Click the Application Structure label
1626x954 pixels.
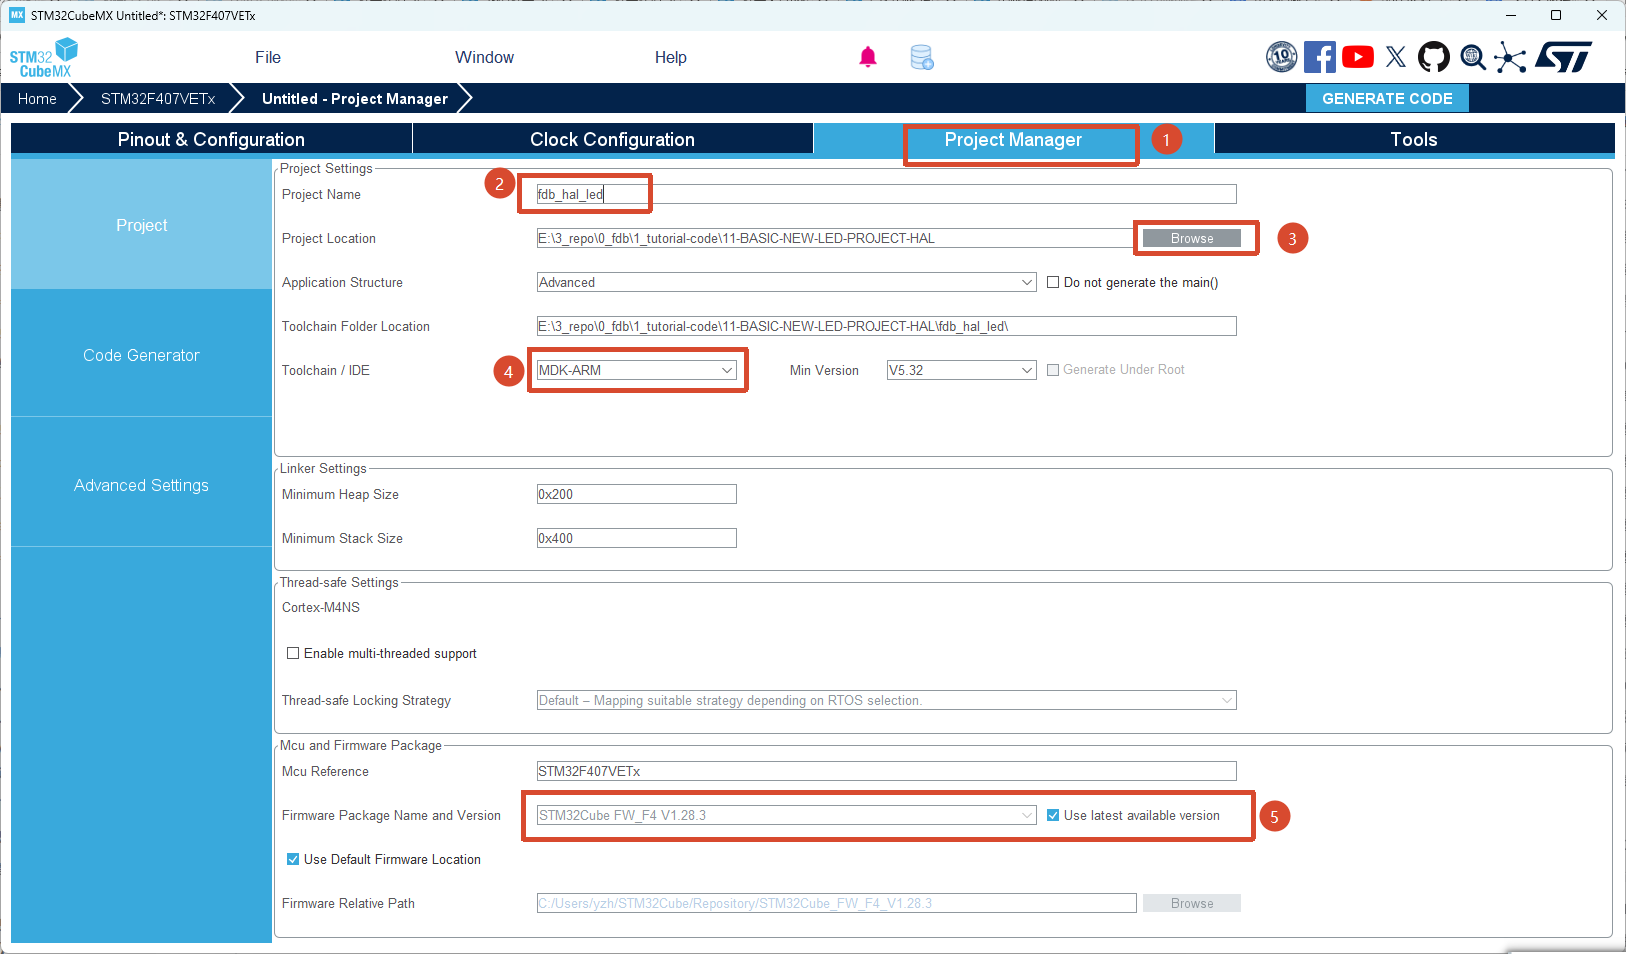(342, 282)
